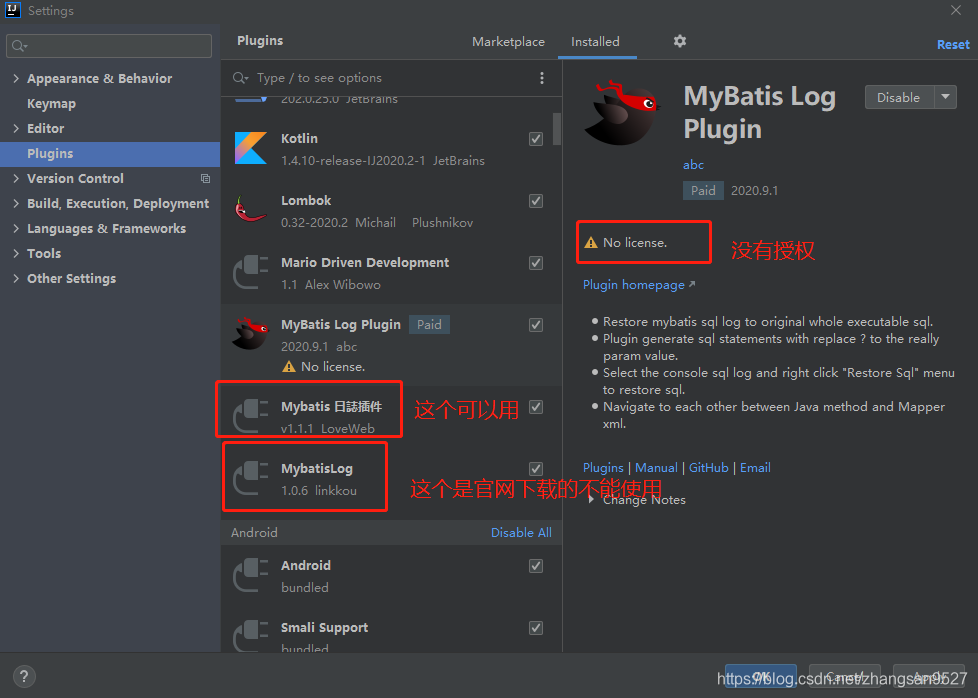Open the Disable button dropdown arrow
This screenshot has height=698, width=978.
tap(944, 97)
